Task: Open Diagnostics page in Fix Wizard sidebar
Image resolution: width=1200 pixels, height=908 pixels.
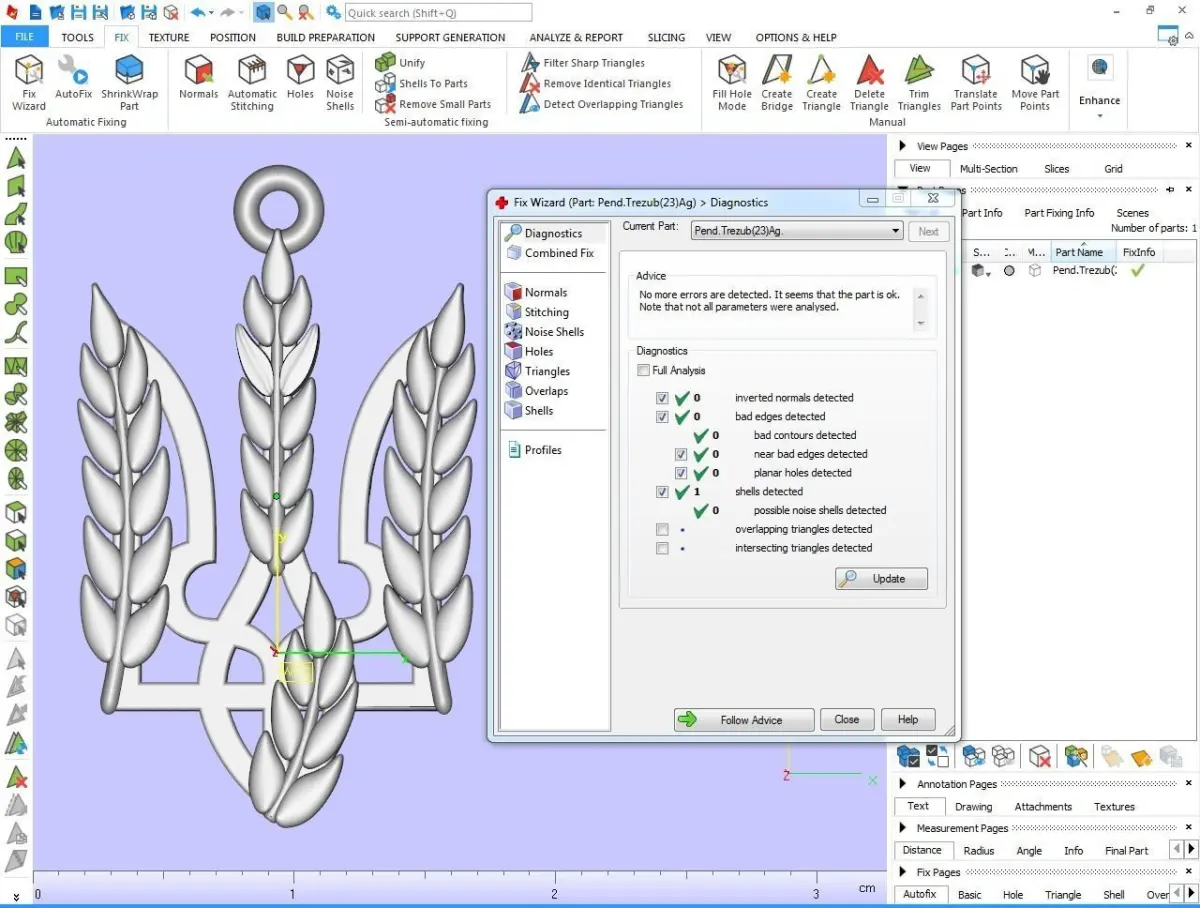Action: pos(553,233)
